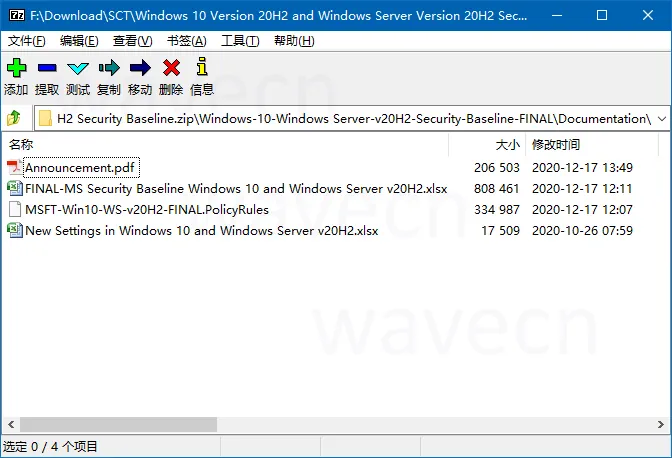Click the Info (信息) yellow i icon
The width and height of the screenshot is (672, 458).
[x=202, y=67]
